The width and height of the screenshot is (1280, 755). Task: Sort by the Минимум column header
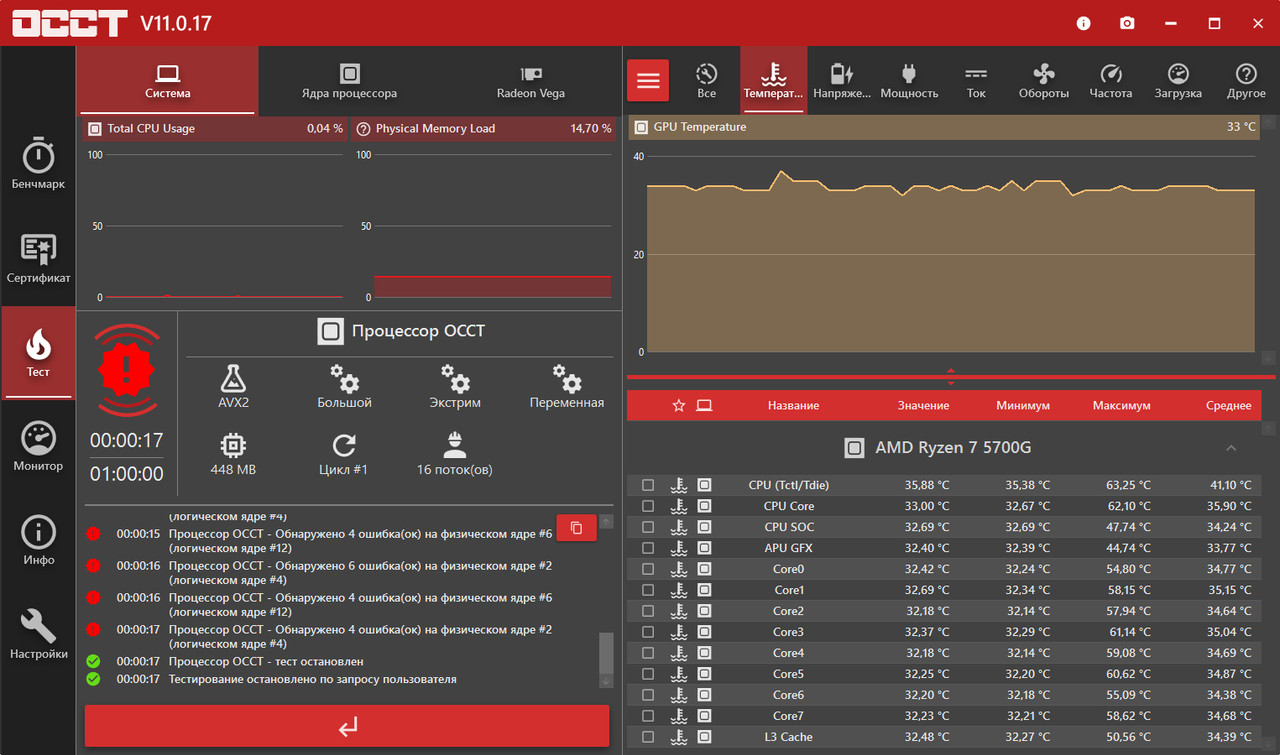(1023, 405)
